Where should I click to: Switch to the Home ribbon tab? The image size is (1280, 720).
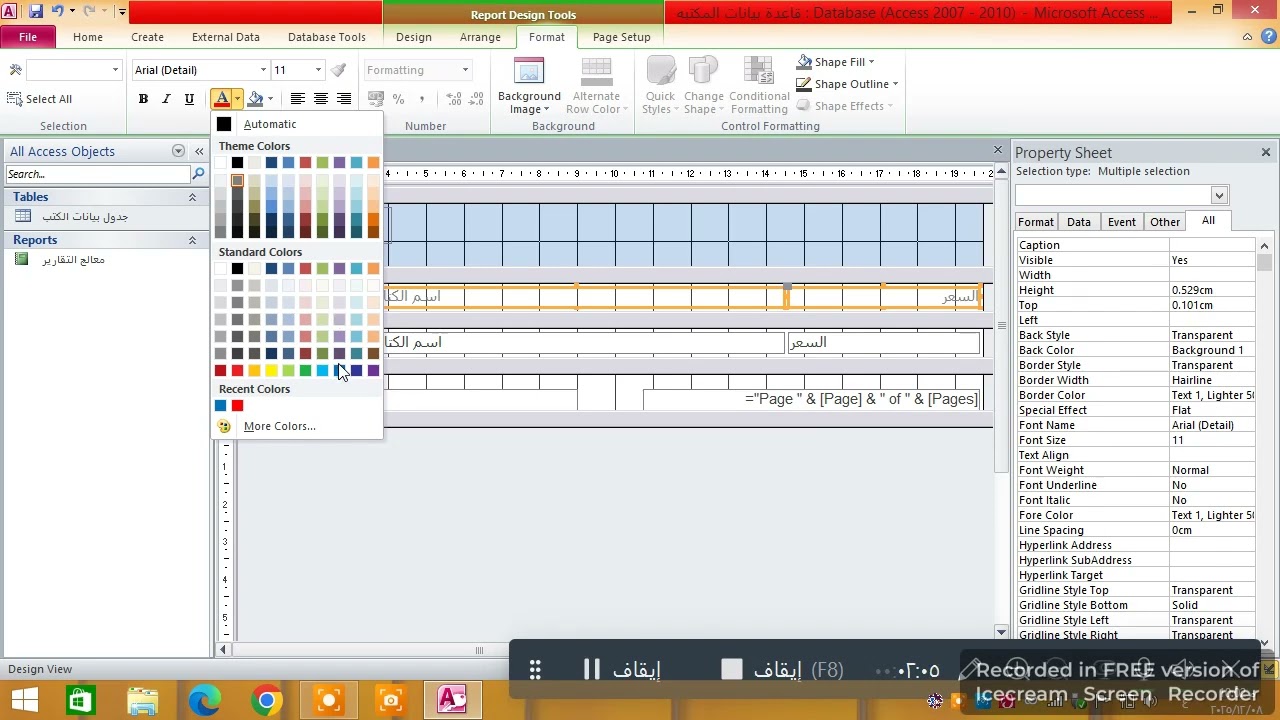click(88, 37)
